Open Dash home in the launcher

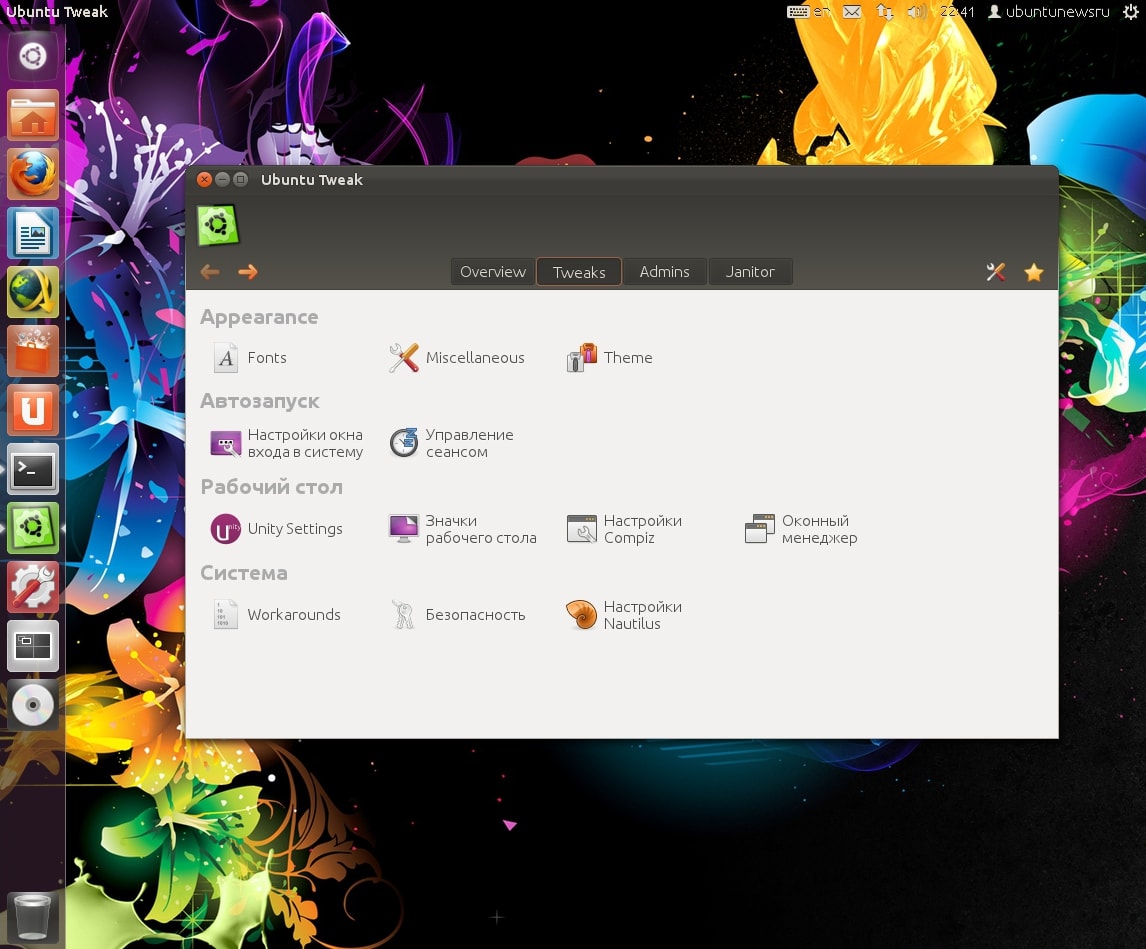click(32, 56)
